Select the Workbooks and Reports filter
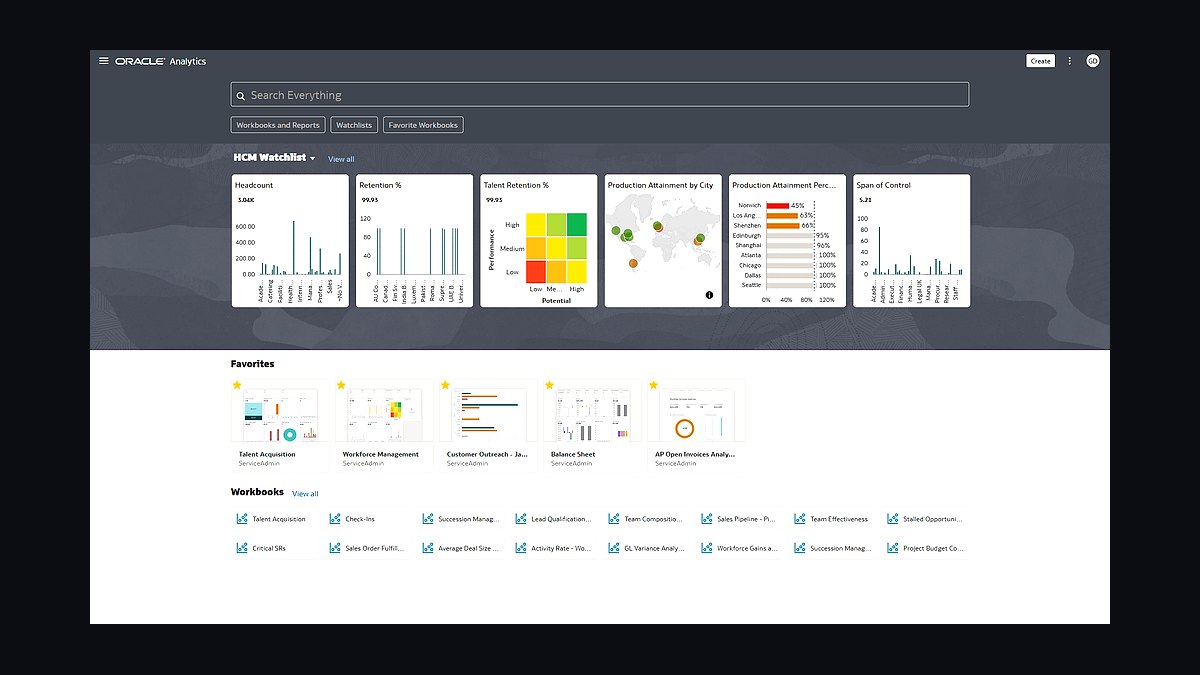The image size is (1200, 675). (x=278, y=125)
